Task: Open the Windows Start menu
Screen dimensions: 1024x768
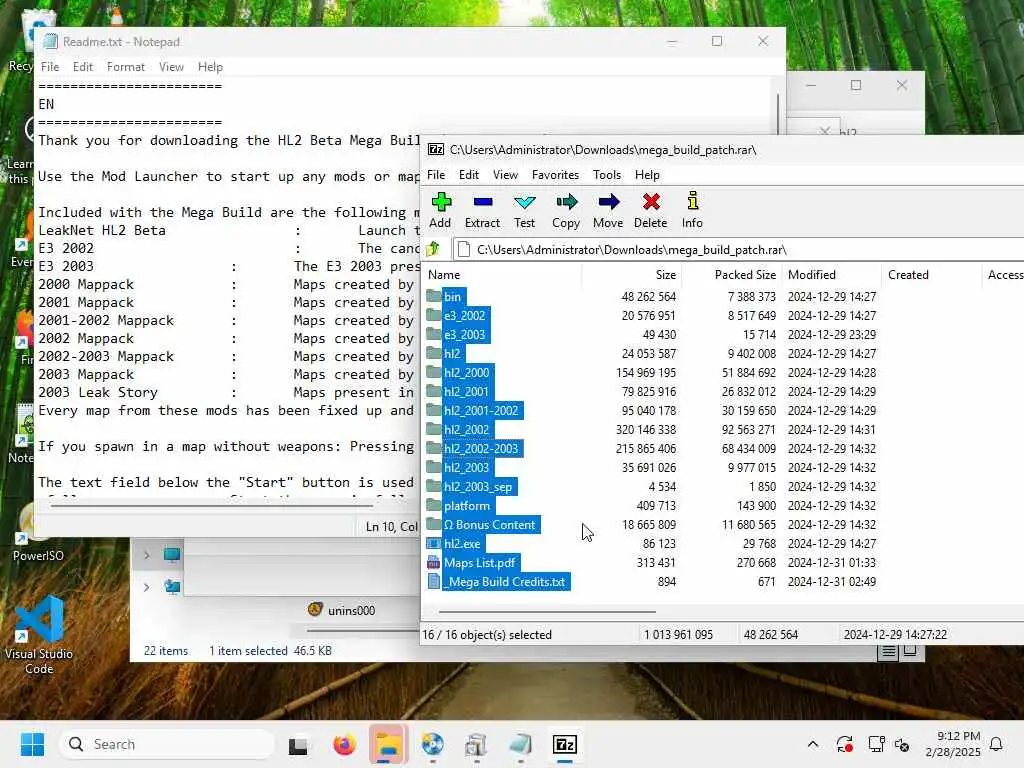Action: 32,744
